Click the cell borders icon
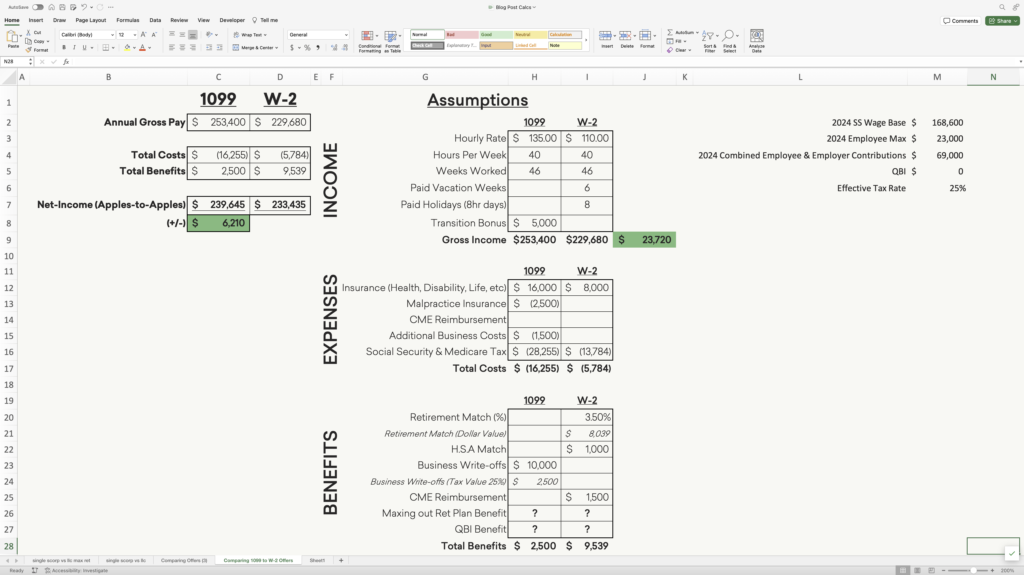The height and width of the screenshot is (575, 1024). (106, 48)
